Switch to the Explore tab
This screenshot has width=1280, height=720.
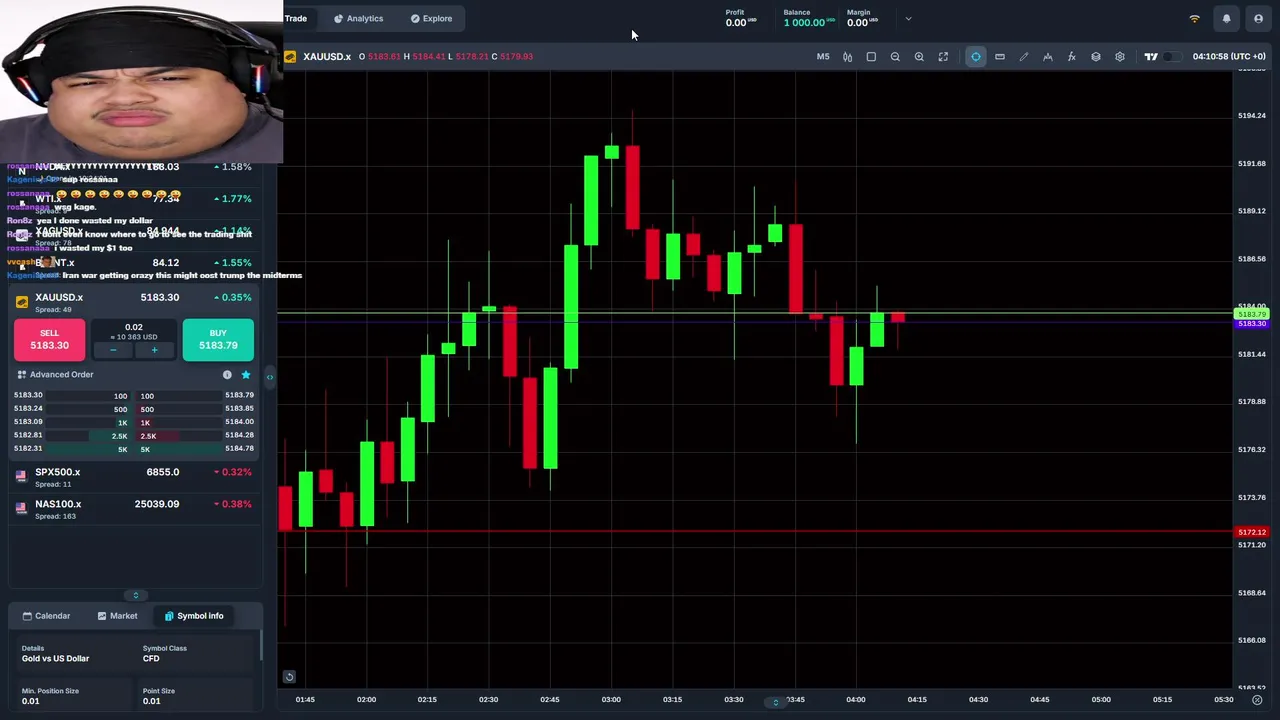tap(431, 18)
